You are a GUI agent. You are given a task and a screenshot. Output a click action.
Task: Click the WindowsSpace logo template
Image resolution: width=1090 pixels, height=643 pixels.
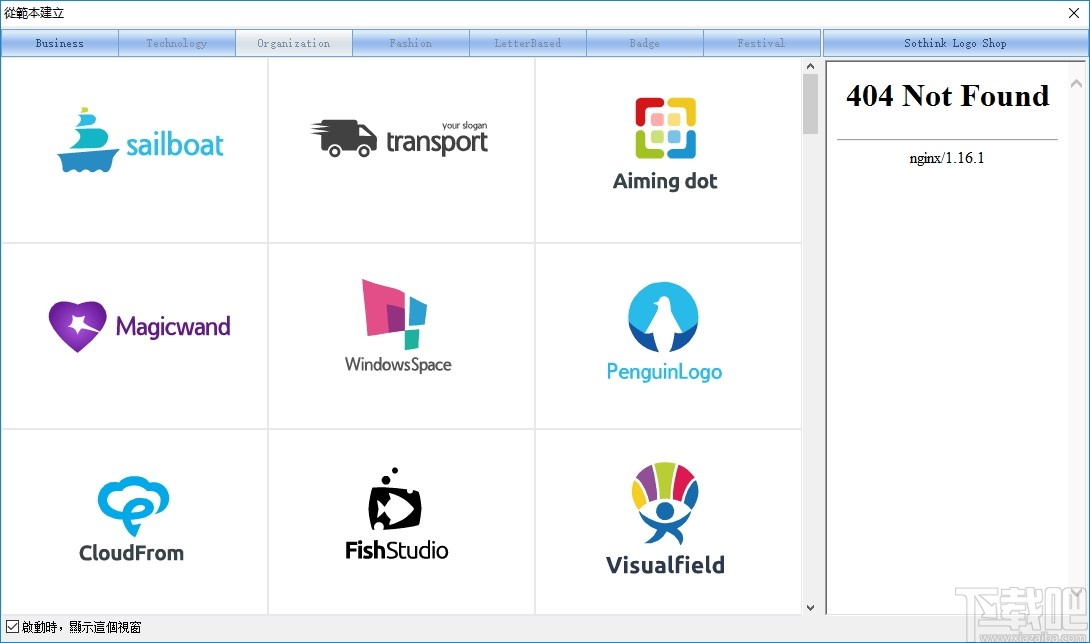[x=399, y=325]
